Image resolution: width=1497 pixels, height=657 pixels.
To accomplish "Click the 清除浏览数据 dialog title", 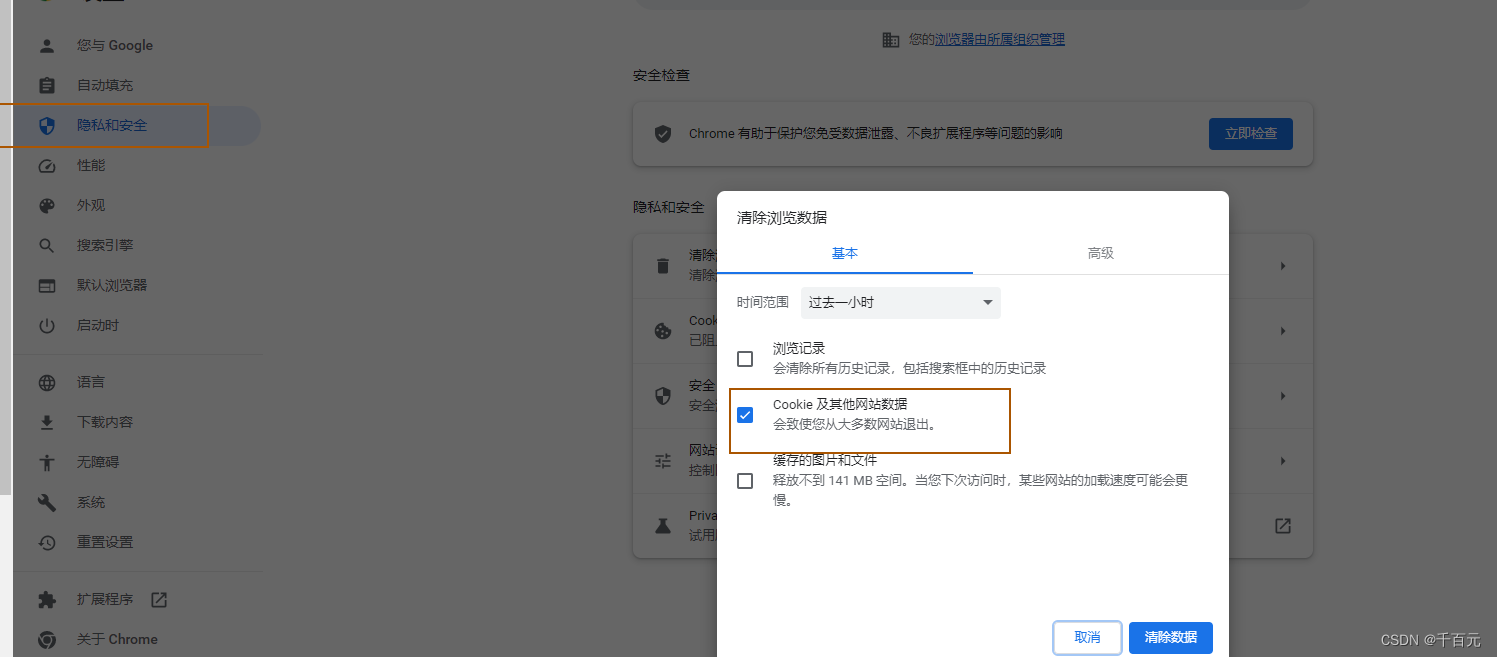I will (782, 217).
